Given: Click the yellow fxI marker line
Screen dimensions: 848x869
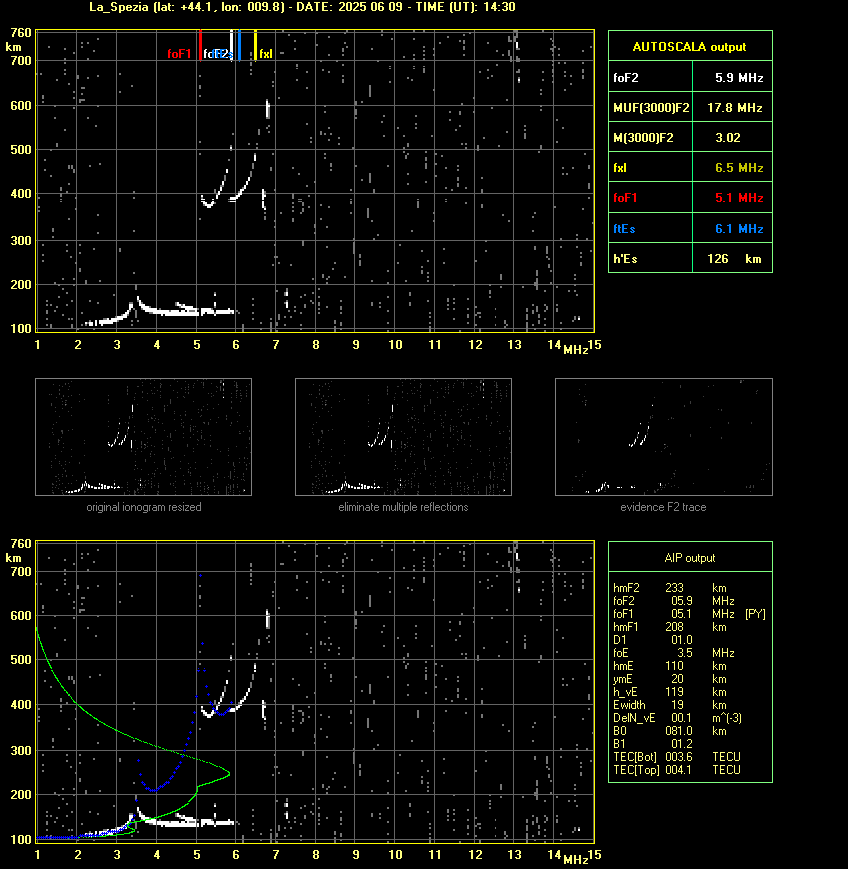Looking at the screenshot, I should pyautogui.click(x=256, y=45).
